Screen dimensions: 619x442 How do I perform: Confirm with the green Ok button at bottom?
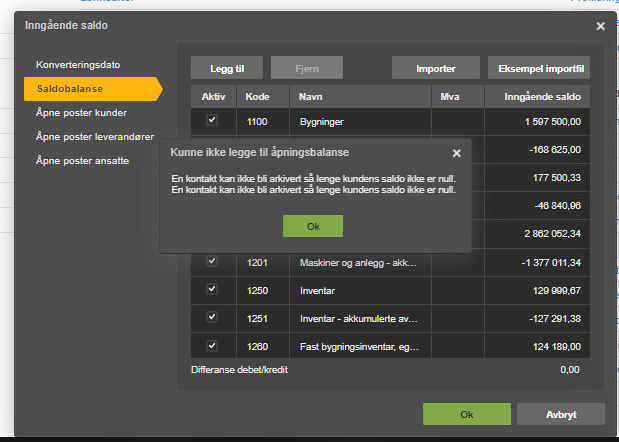click(466, 414)
